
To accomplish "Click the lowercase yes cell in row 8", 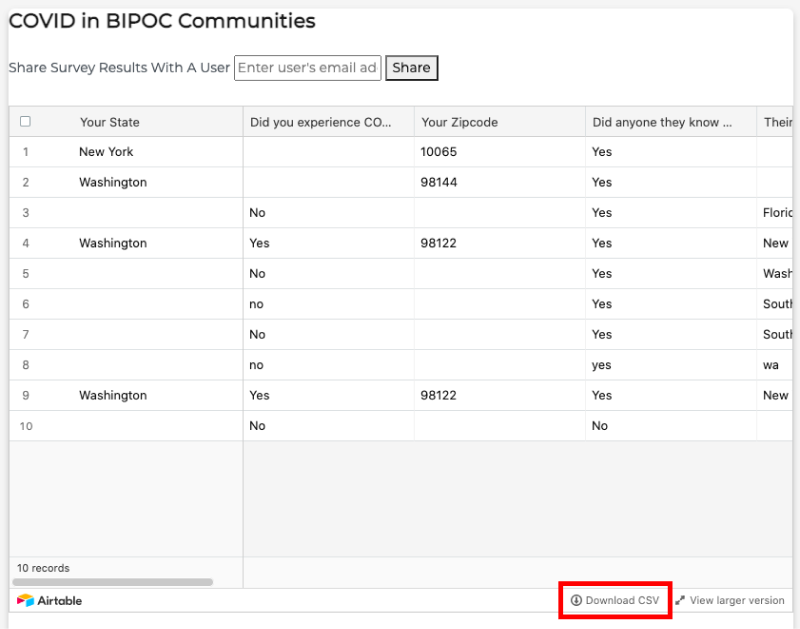I will (x=671, y=365).
